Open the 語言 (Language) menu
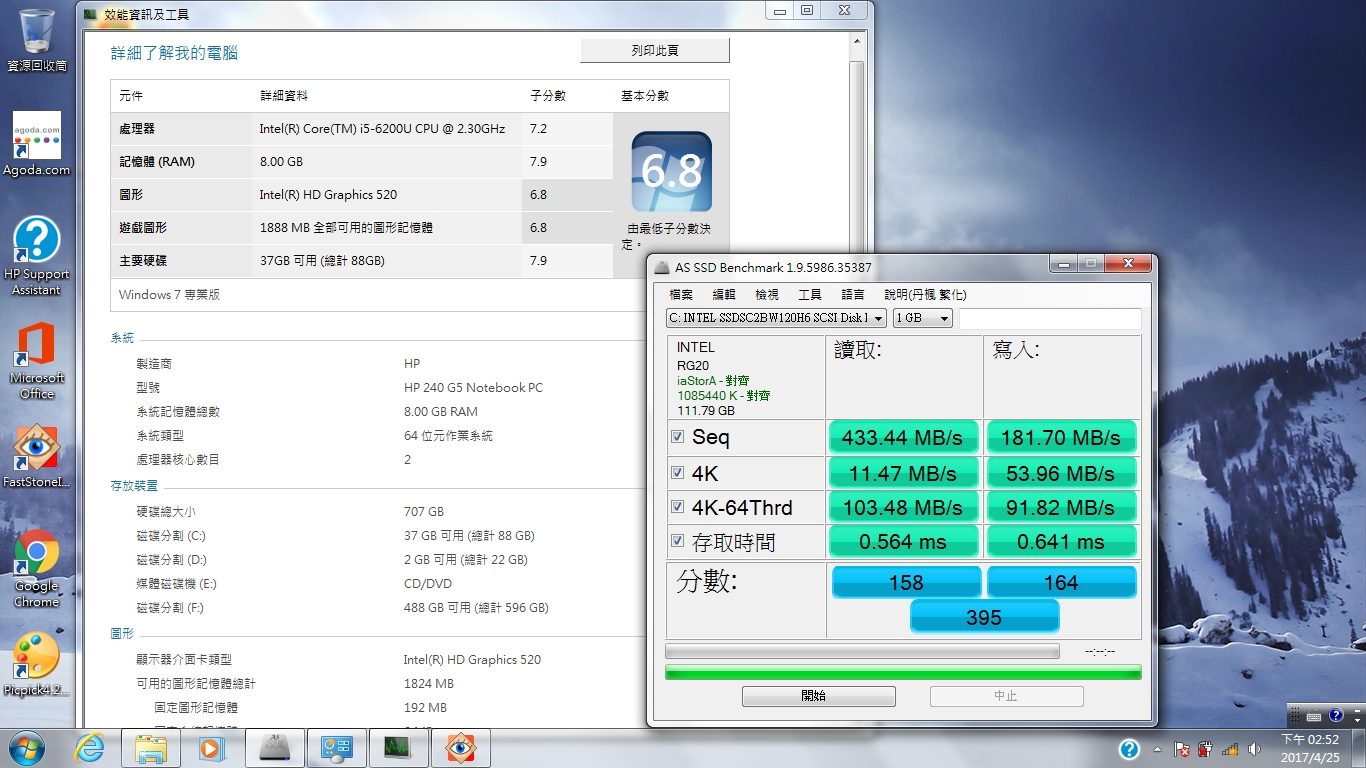Viewport: 1366px width, 768px height. pyautogui.click(x=853, y=295)
